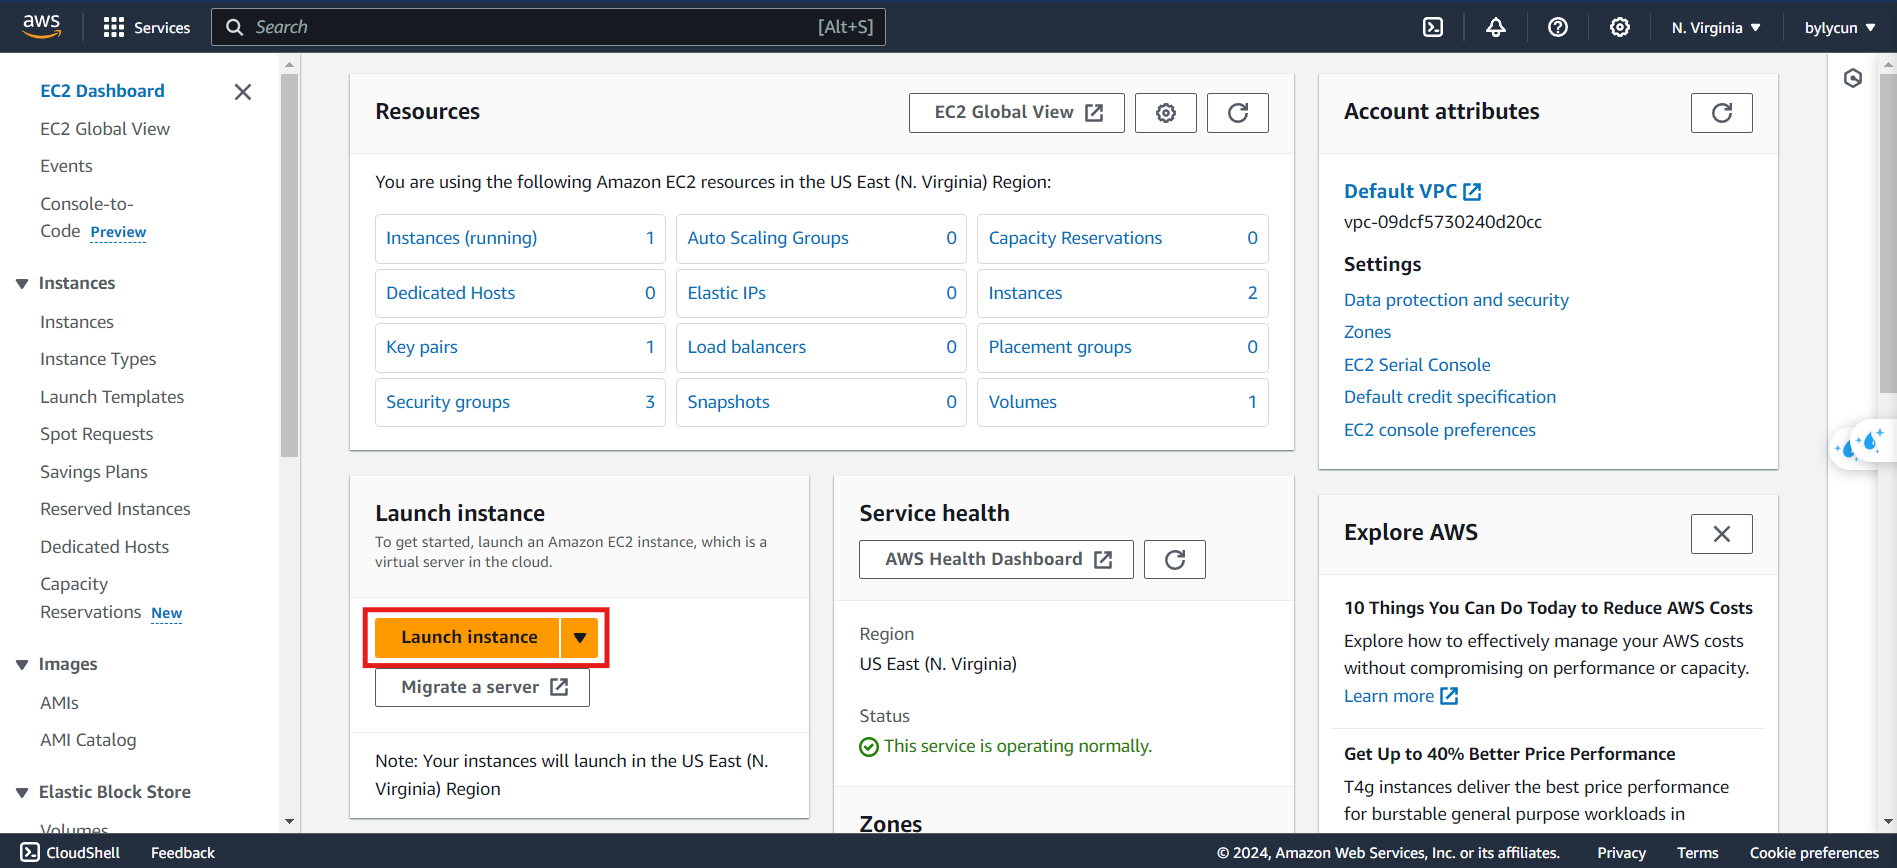The width and height of the screenshot is (1897, 868).
Task: Collapse the Instances sidebar section
Action: coord(22,284)
